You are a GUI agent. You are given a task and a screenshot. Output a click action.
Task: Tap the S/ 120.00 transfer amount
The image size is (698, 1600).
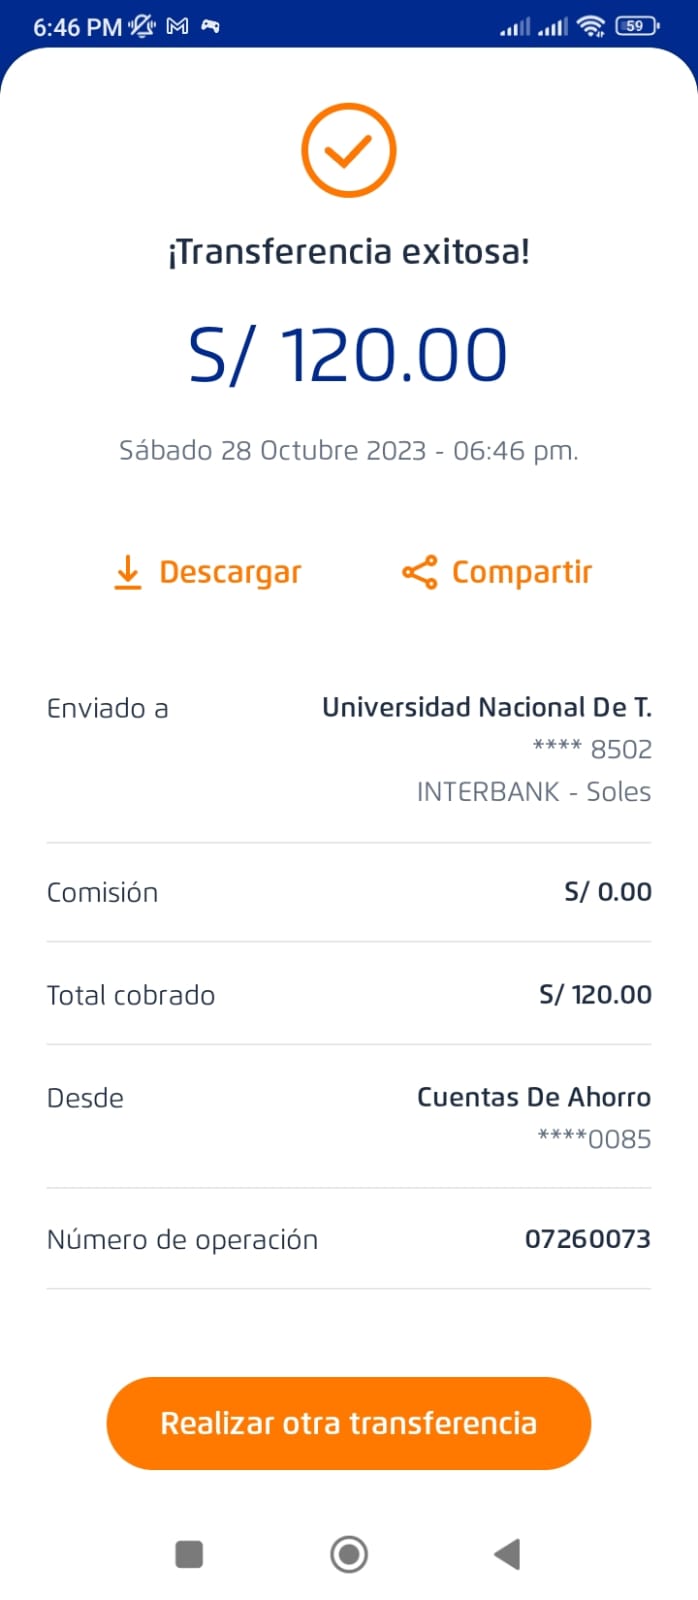pos(349,355)
